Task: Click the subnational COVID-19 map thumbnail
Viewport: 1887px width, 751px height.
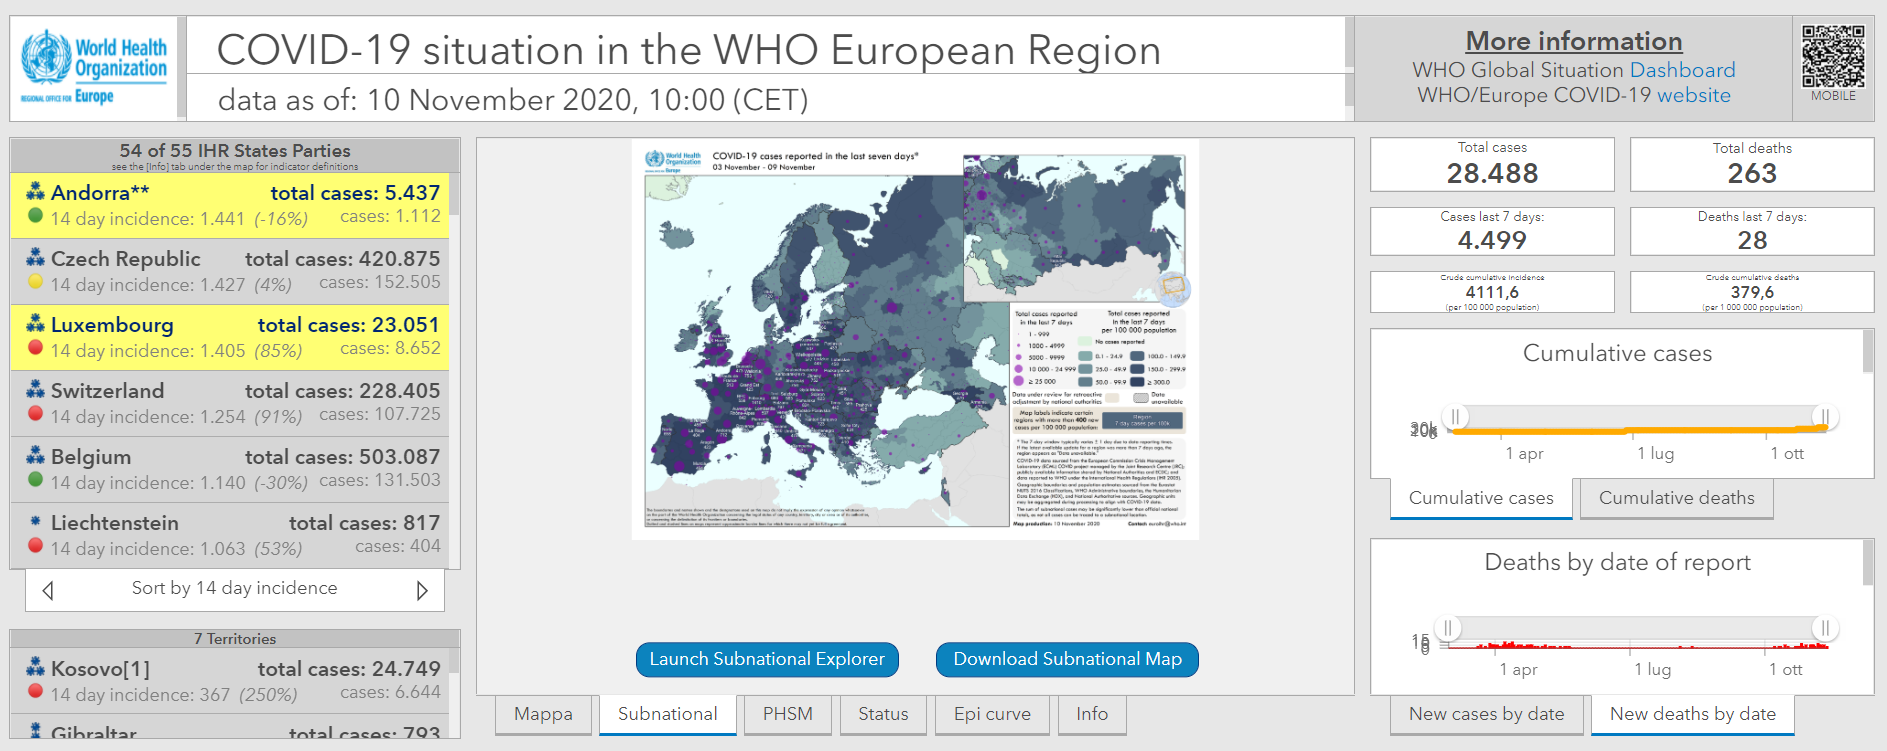Action: pyautogui.click(x=915, y=339)
